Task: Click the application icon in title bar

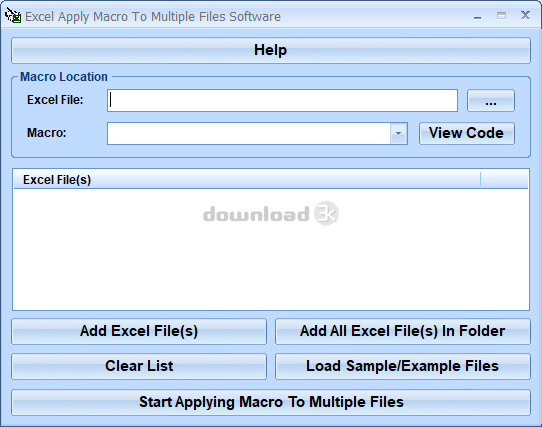Action: point(13,16)
